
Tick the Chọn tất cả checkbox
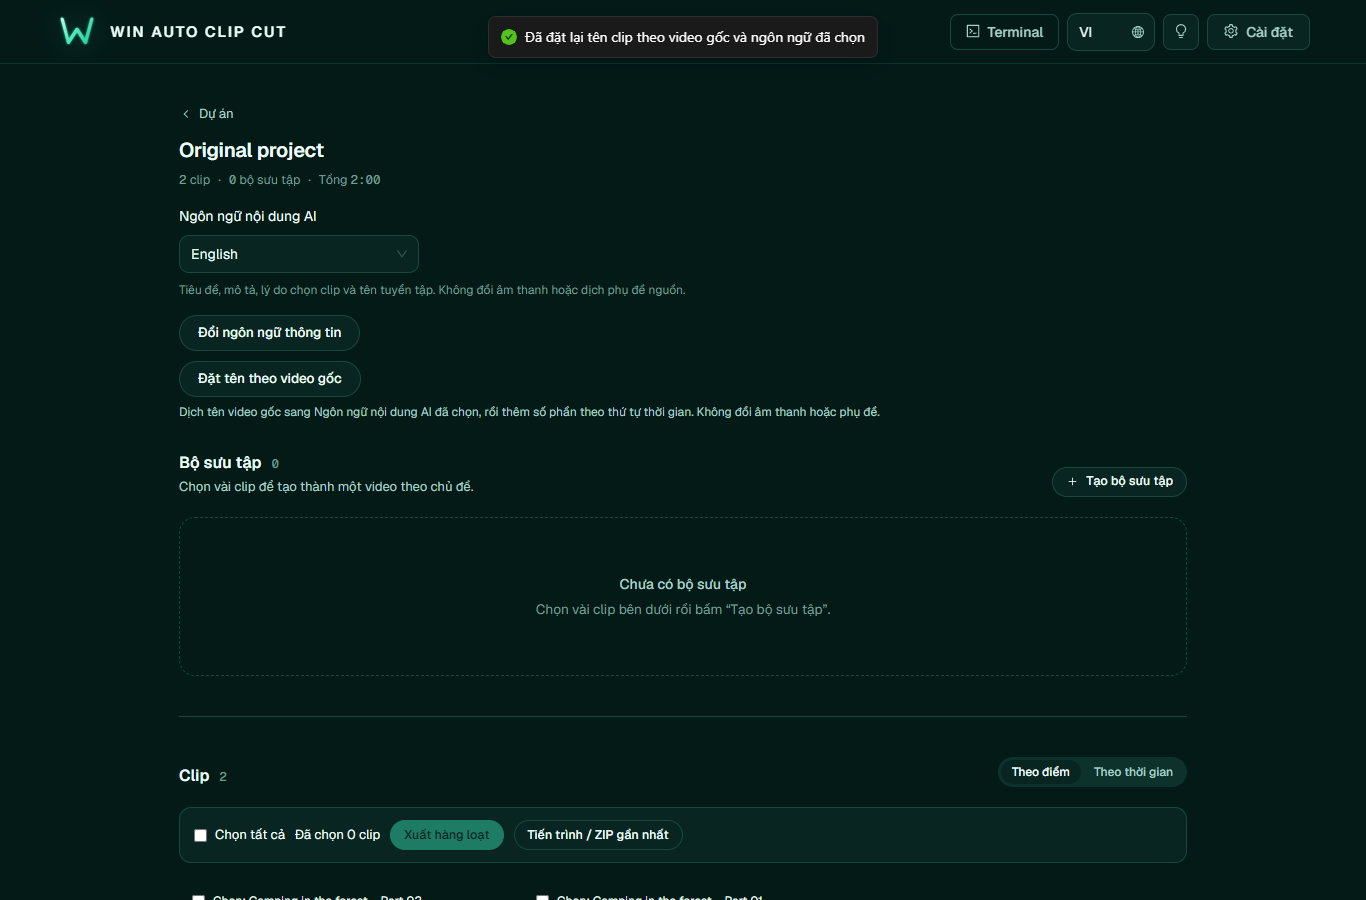[x=200, y=835]
